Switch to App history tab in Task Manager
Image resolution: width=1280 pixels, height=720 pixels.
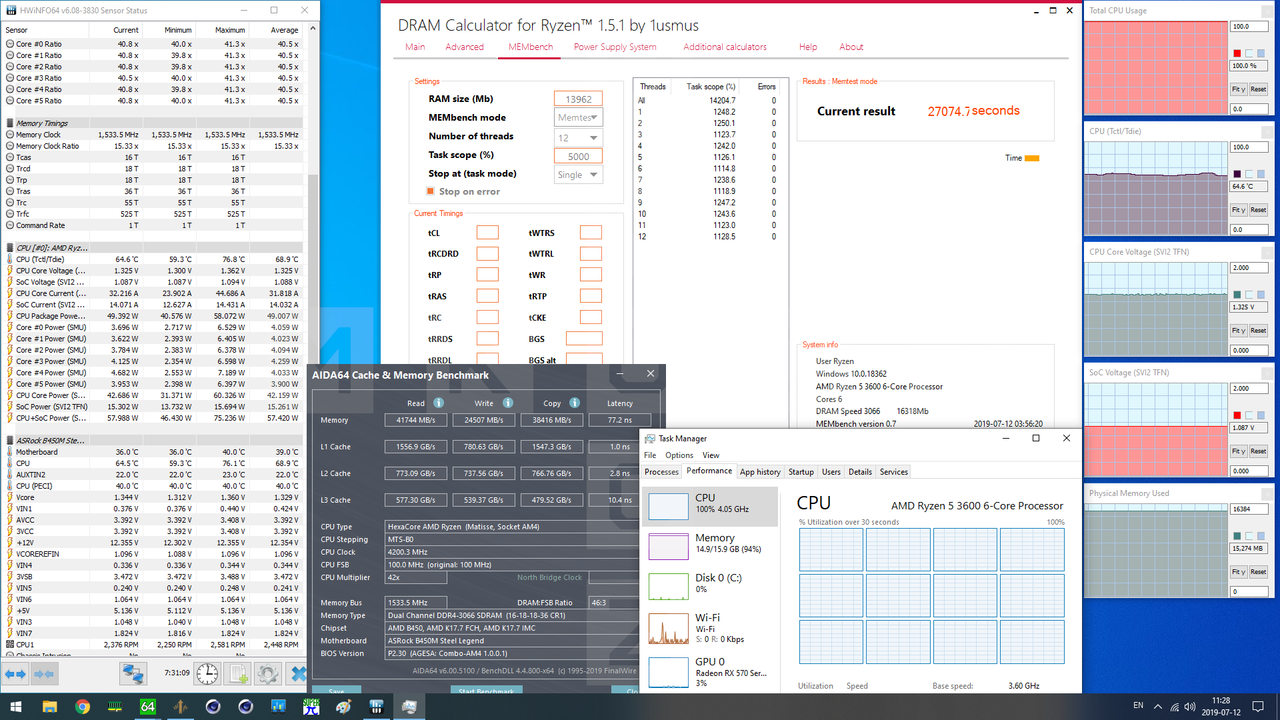(x=760, y=472)
